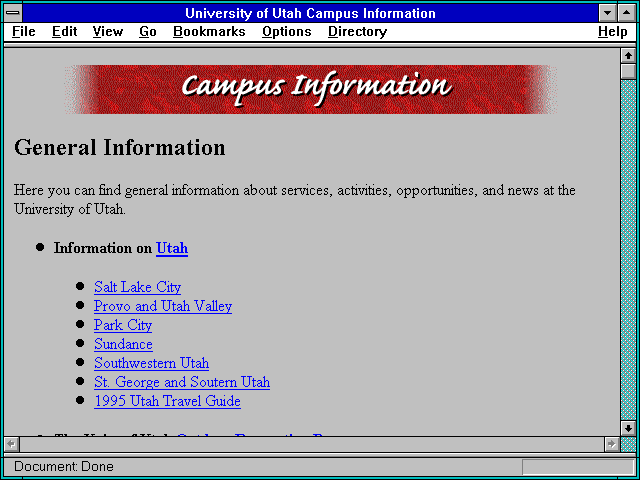Open the Provo and Utah Valley link
The height and width of the screenshot is (480, 640).
tap(163, 306)
